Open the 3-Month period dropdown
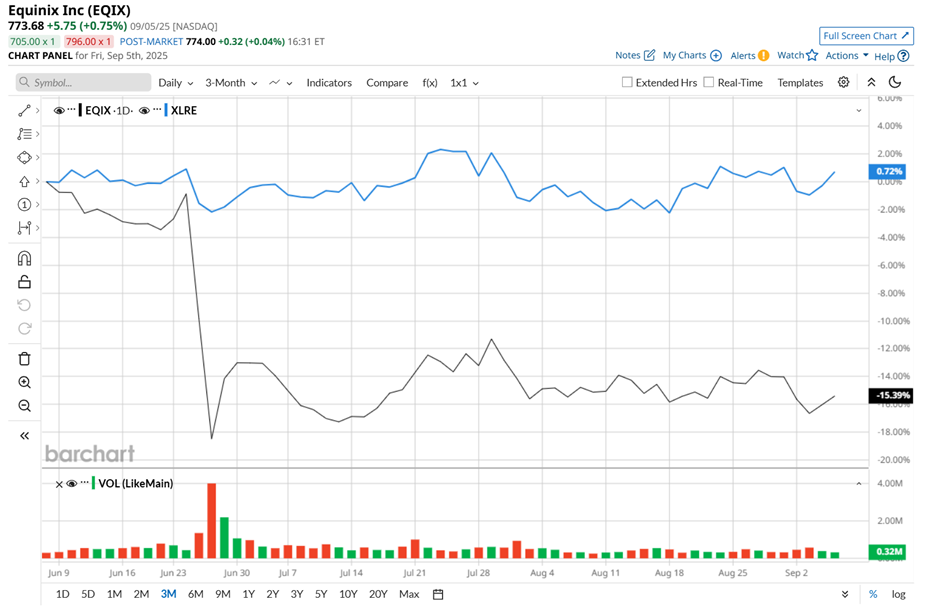Image resolution: width=940 pixels, height=610 pixels. 231,83
